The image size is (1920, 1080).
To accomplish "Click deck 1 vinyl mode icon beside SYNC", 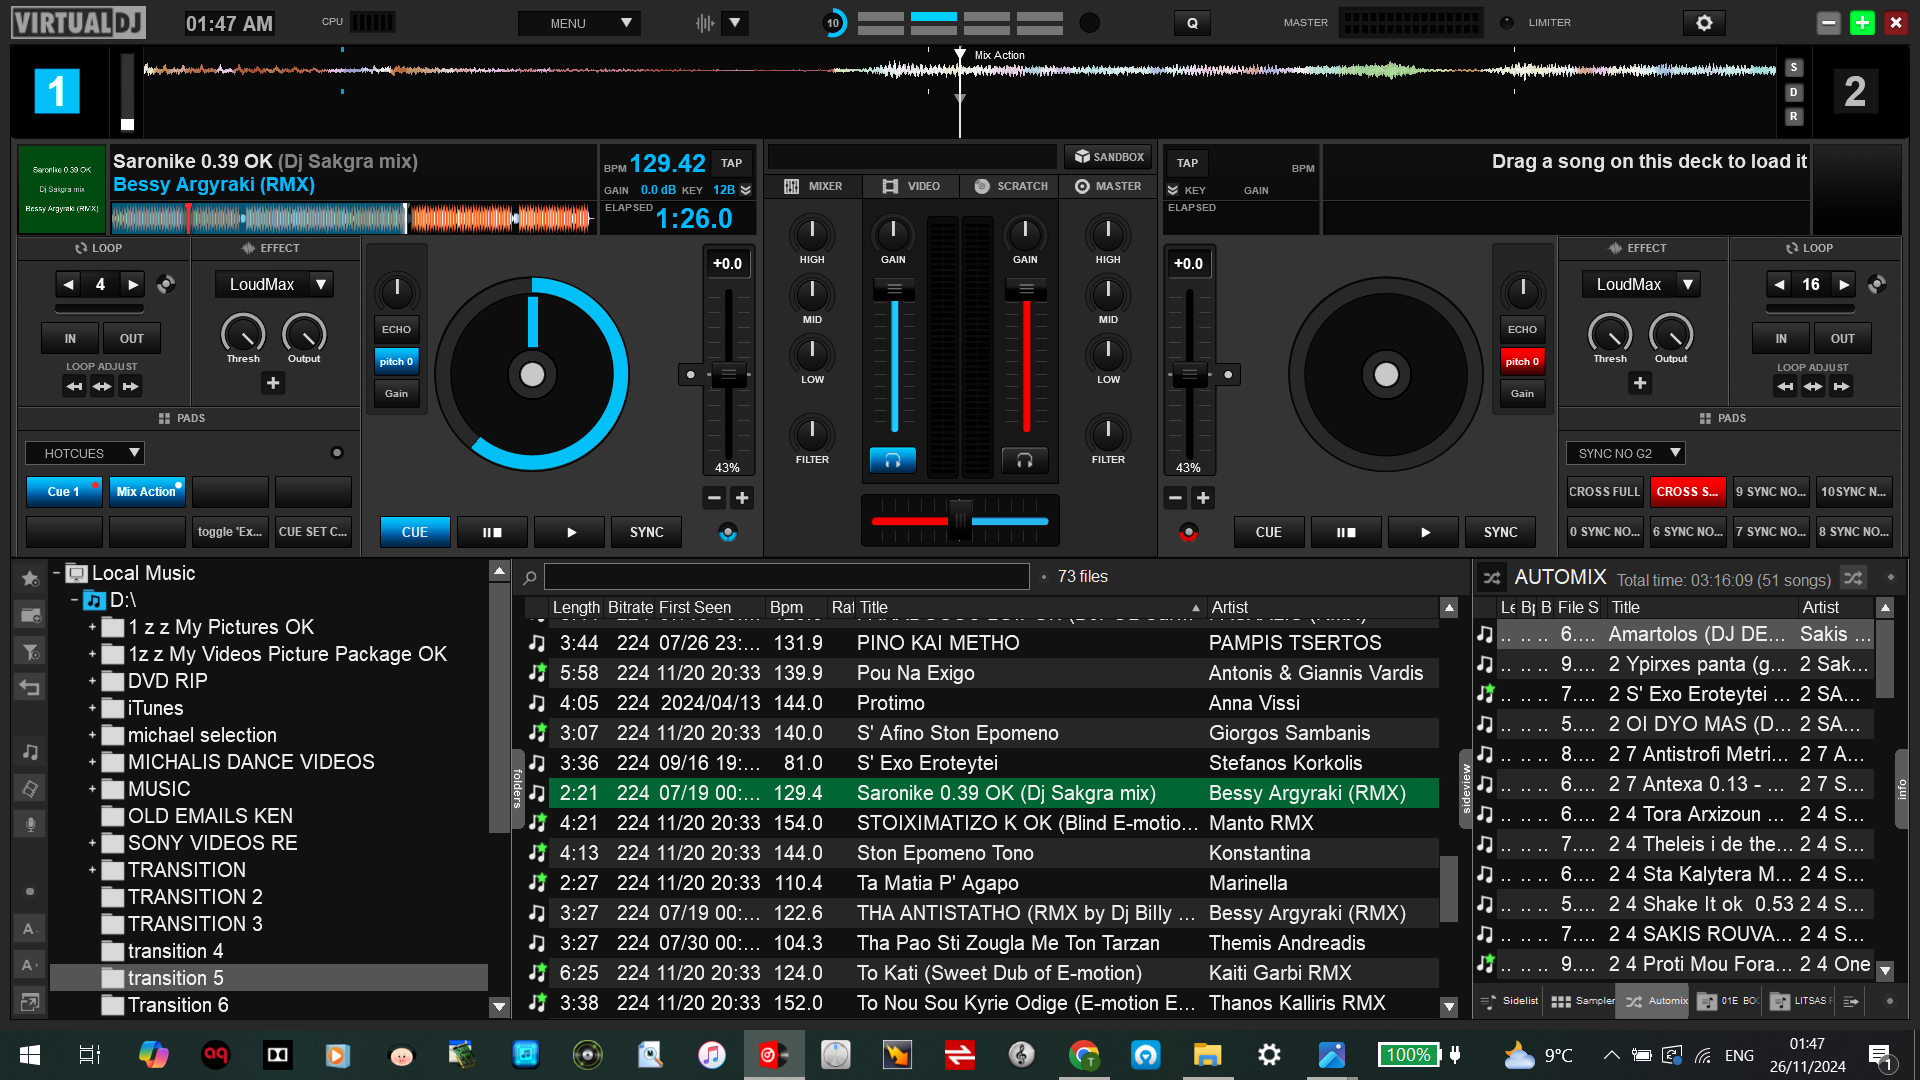I will [x=728, y=533].
